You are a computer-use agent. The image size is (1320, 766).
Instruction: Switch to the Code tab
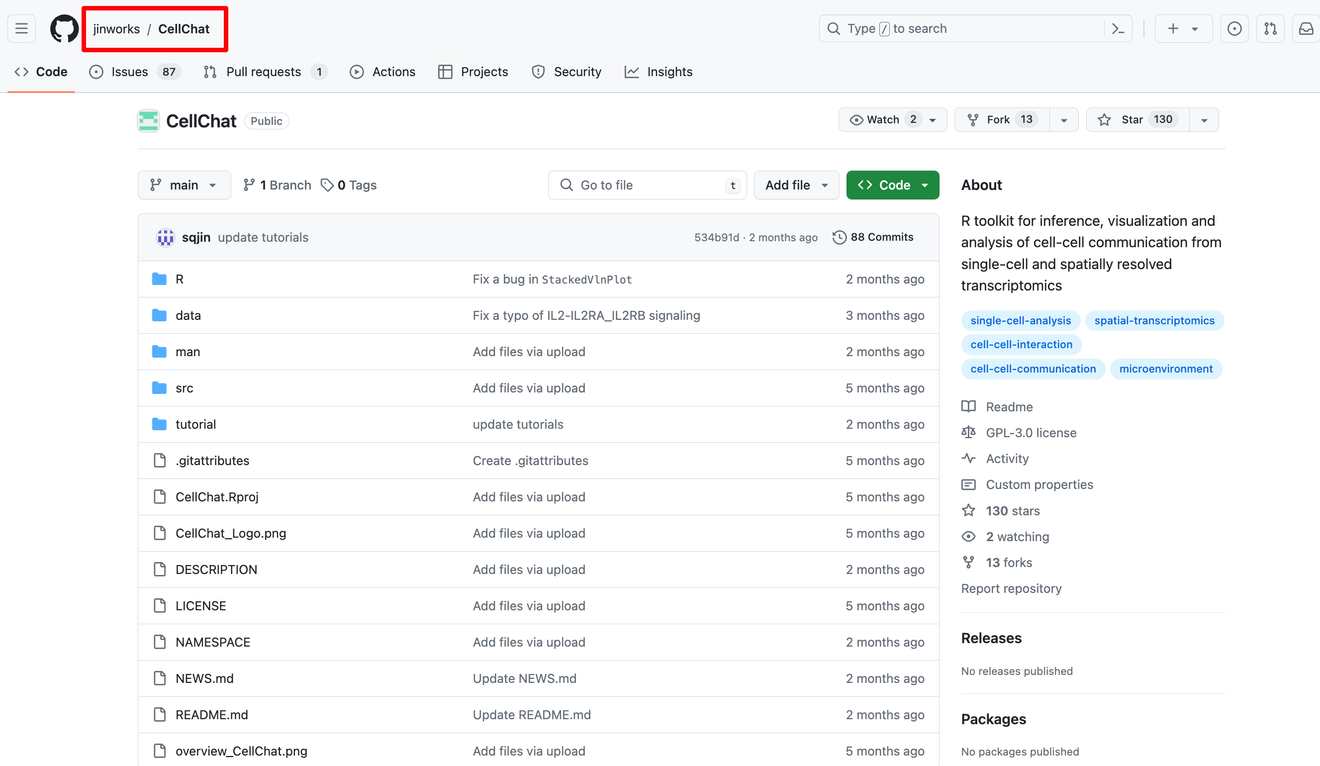point(41,72)
